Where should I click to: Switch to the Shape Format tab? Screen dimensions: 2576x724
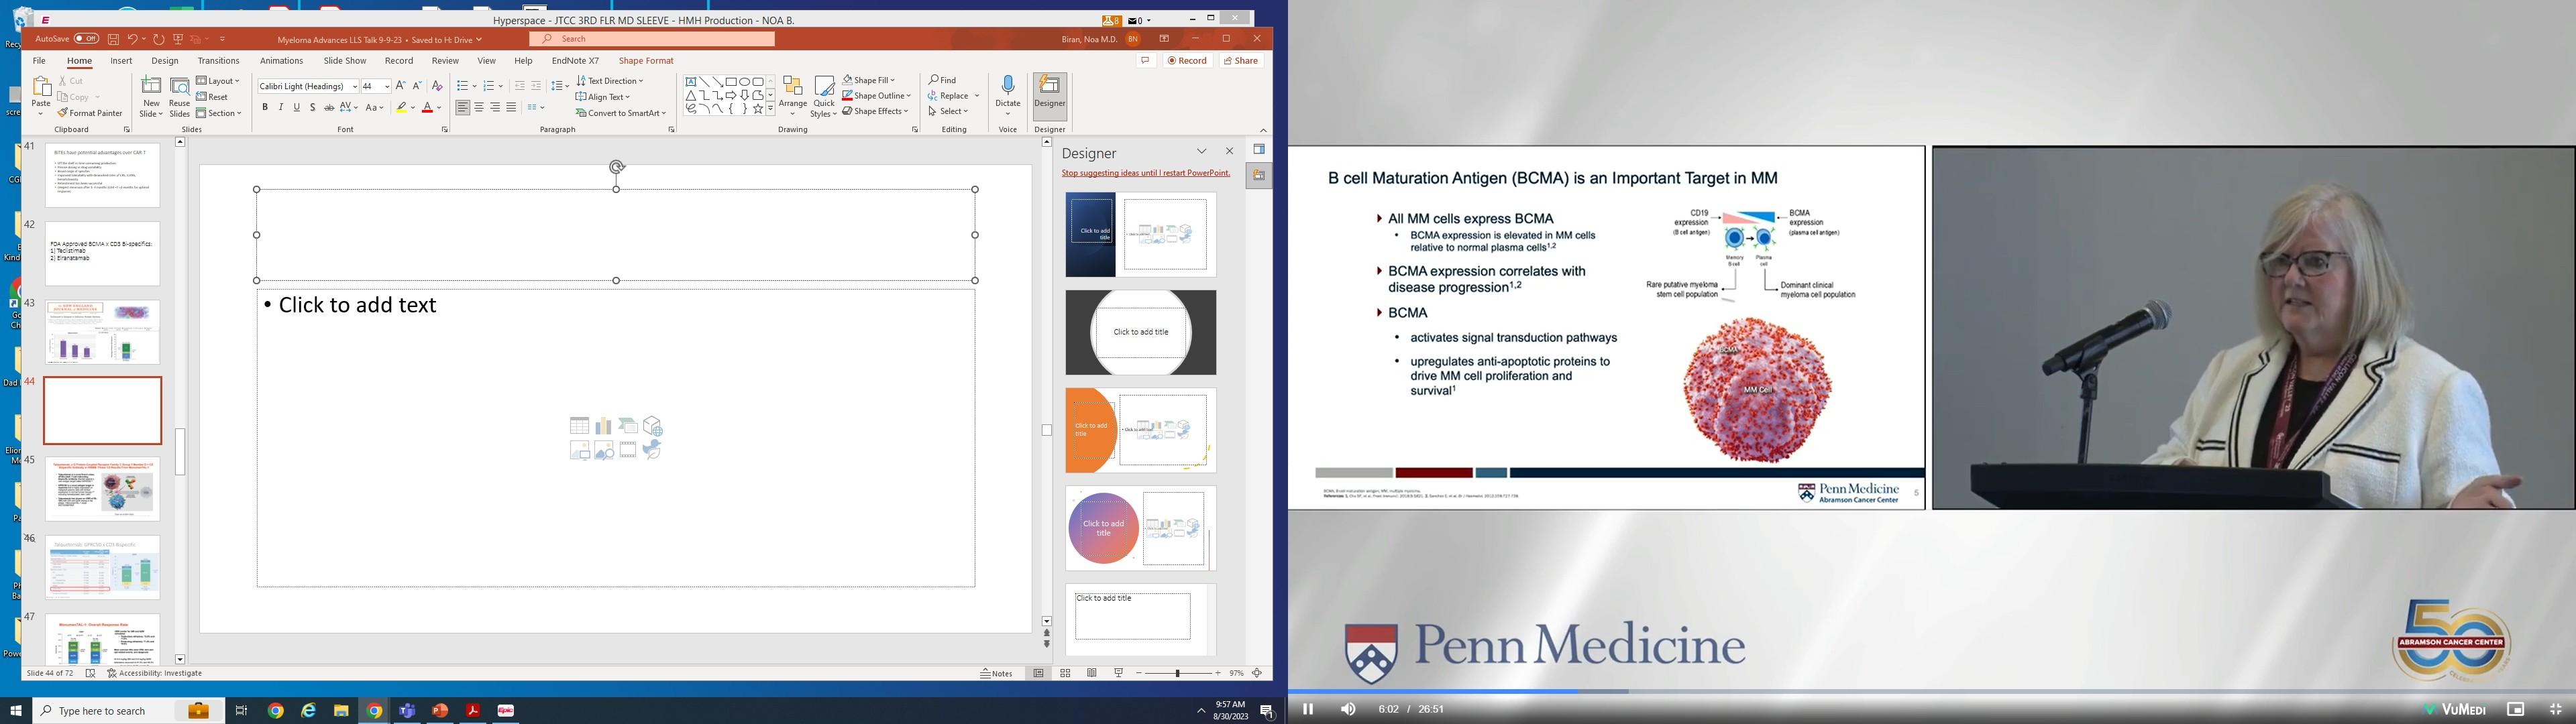click(x=646, y=61)
